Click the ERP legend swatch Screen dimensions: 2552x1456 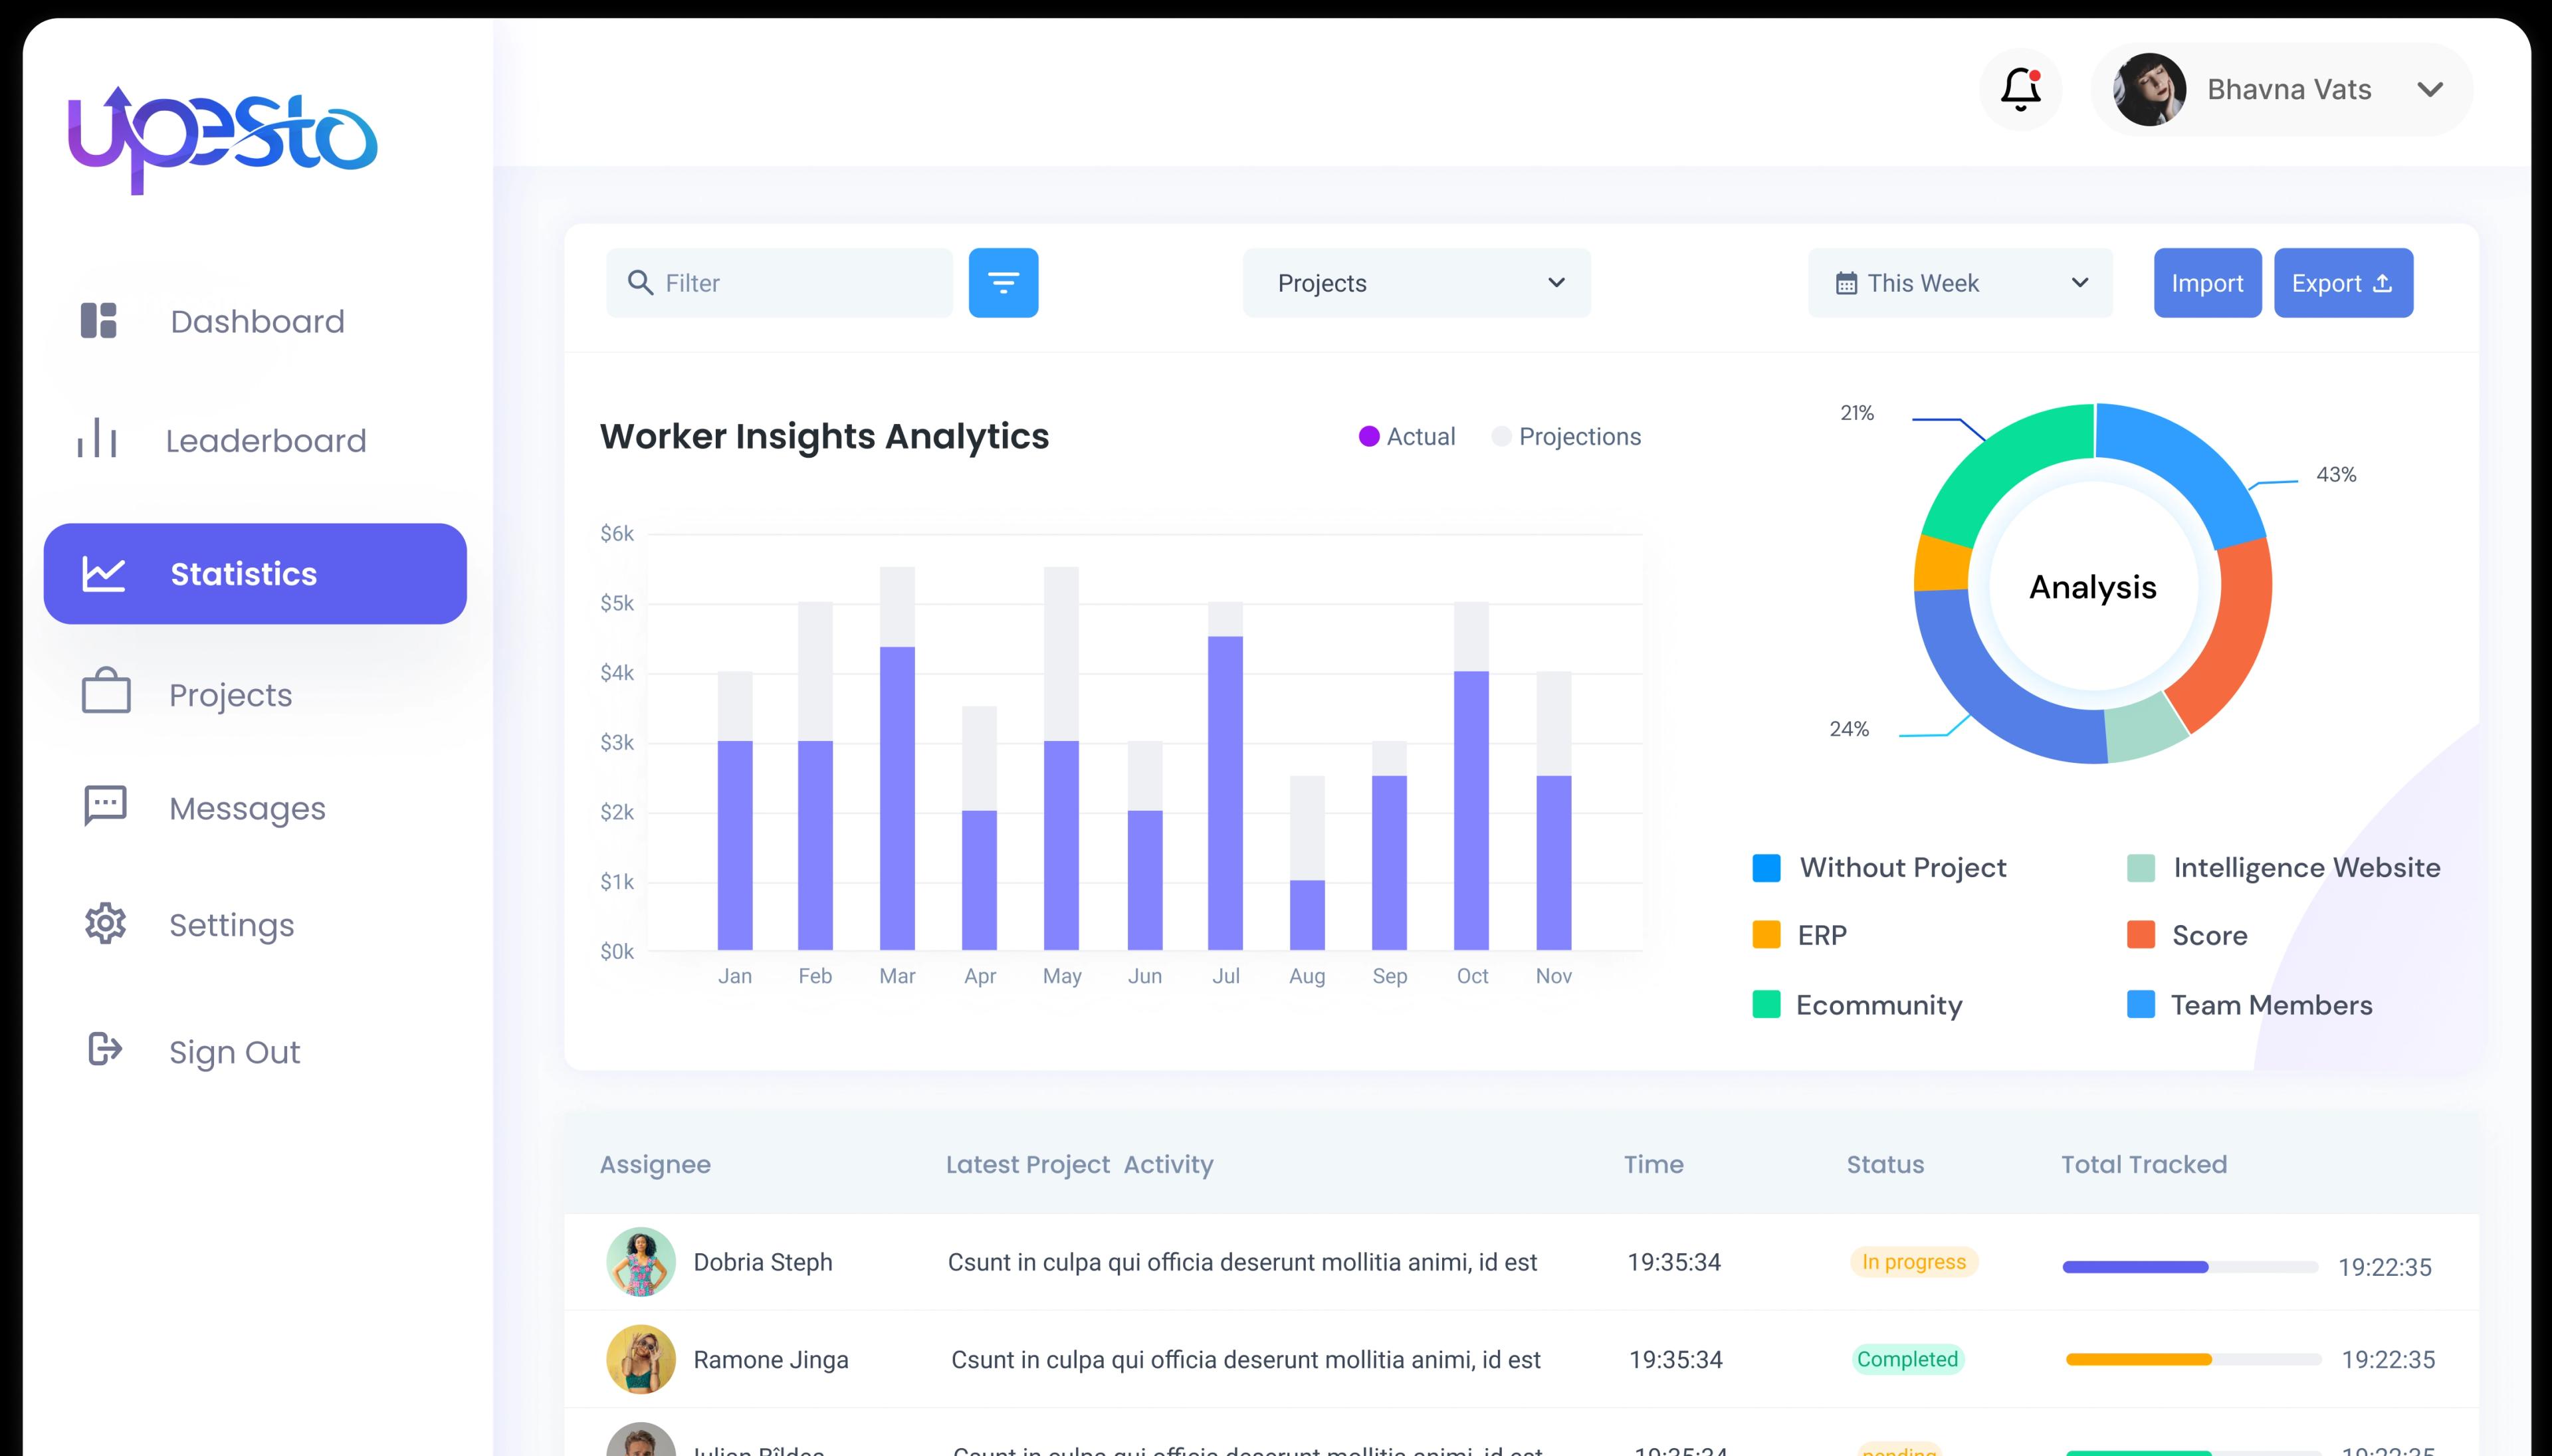[1766, 934]
